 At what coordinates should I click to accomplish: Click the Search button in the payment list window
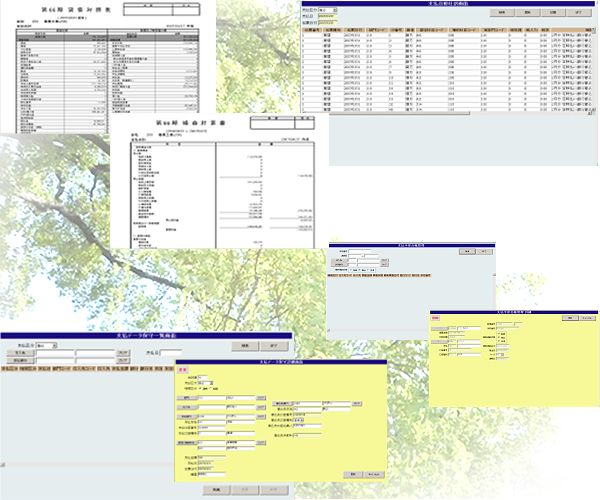pos(242,346)
